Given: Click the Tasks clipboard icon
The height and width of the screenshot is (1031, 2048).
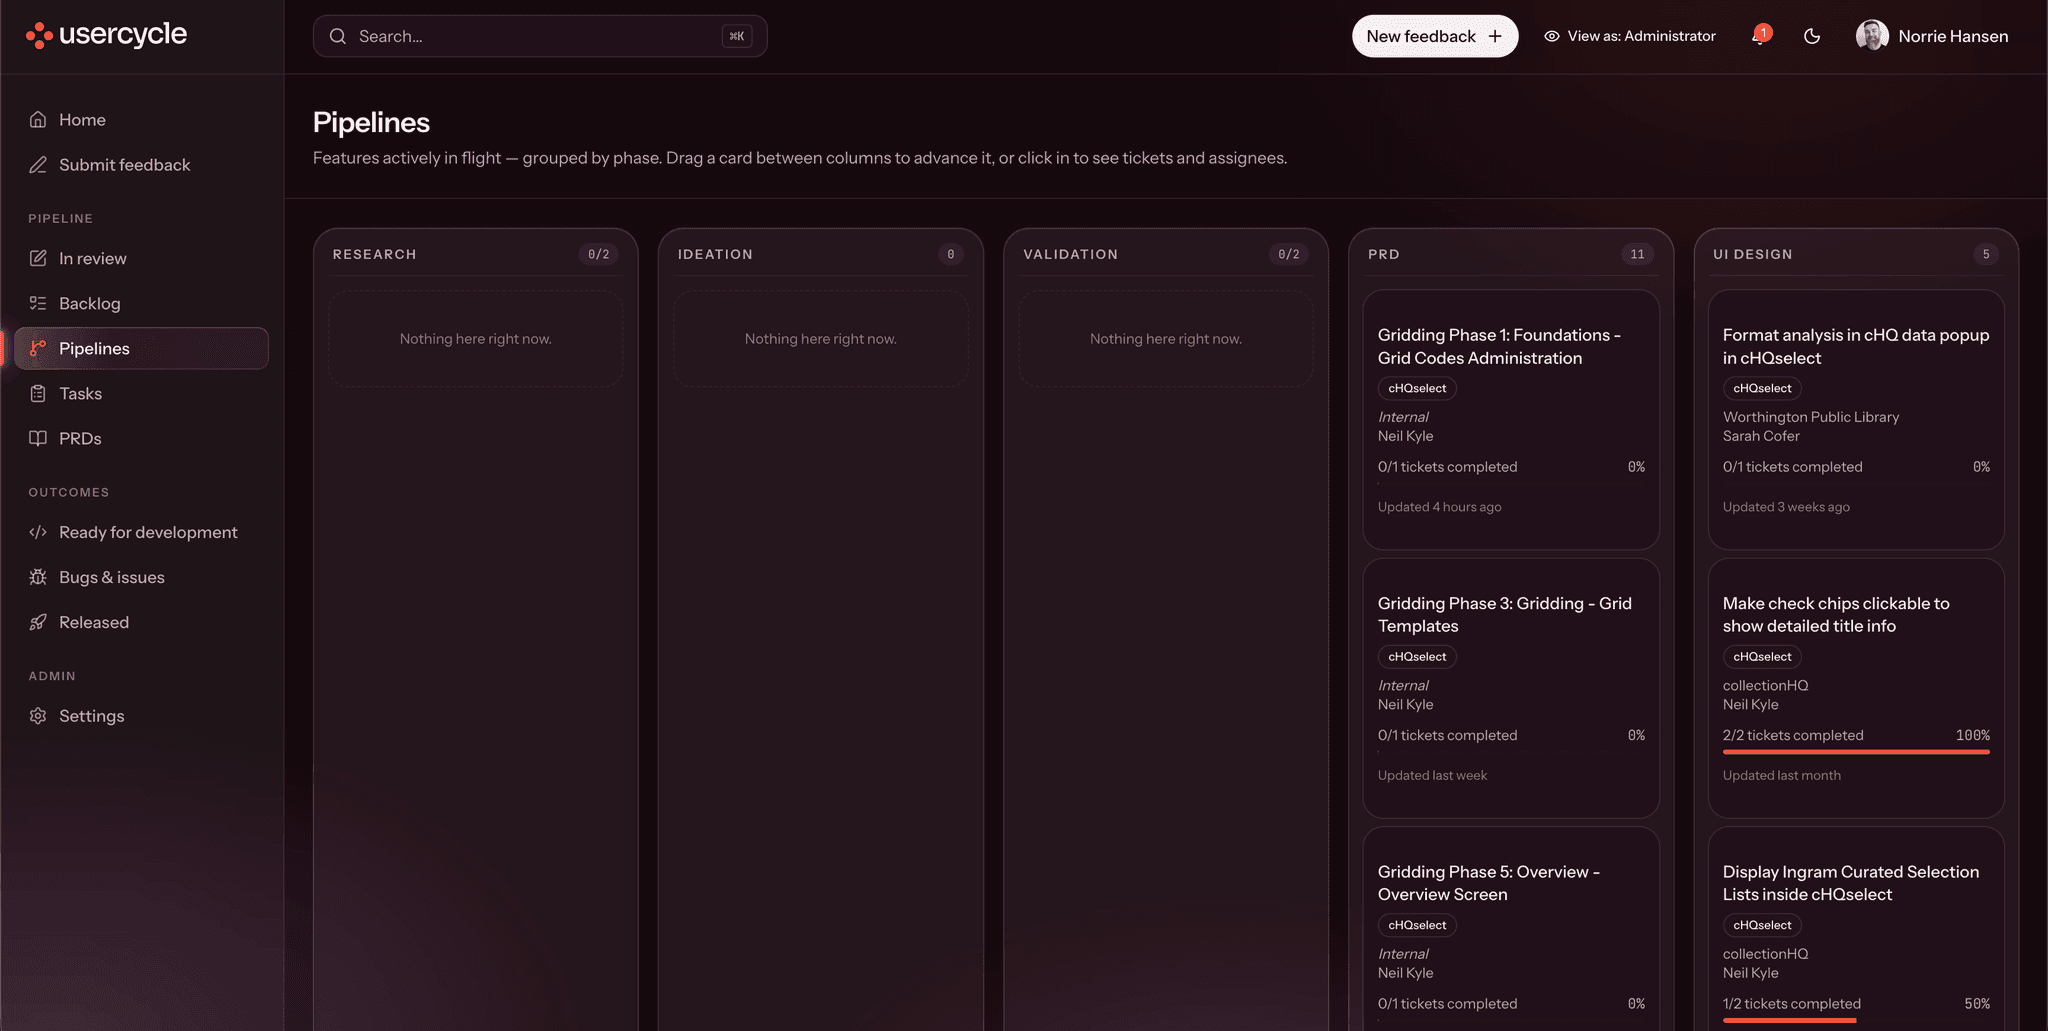Looking at the screenshot, I should point(38,394).
